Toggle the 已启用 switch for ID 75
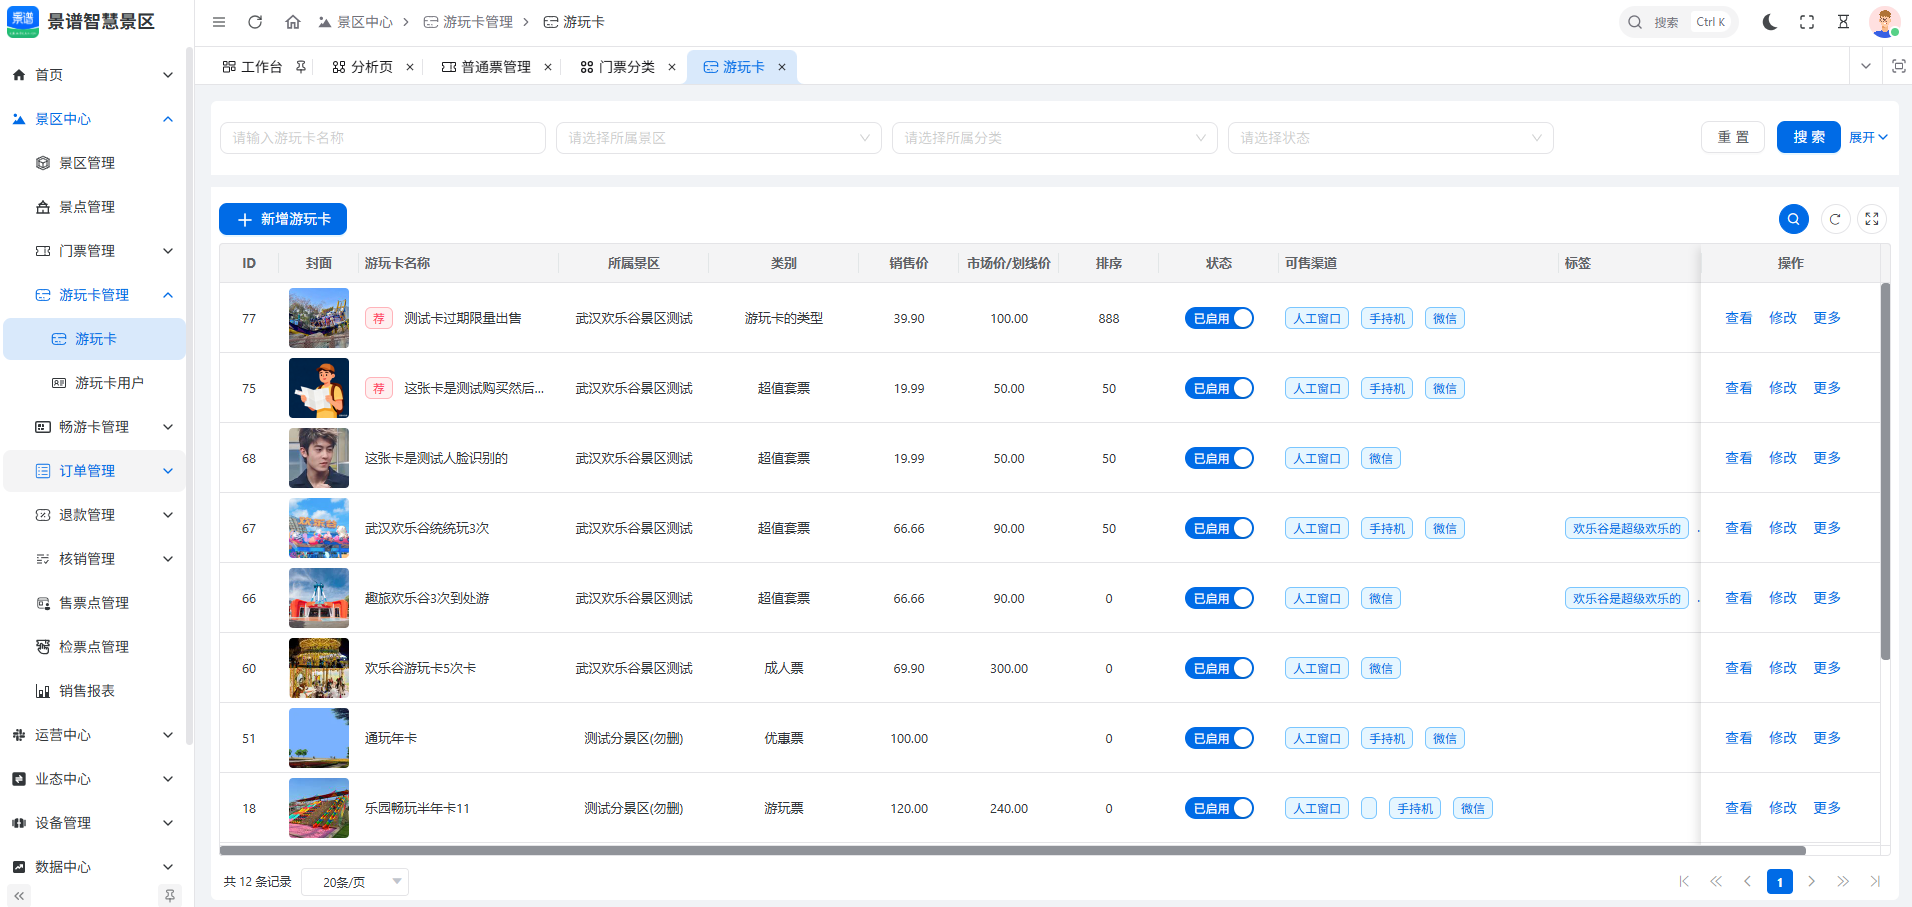The image size is (1912, 907). [x=1219, y=388]
